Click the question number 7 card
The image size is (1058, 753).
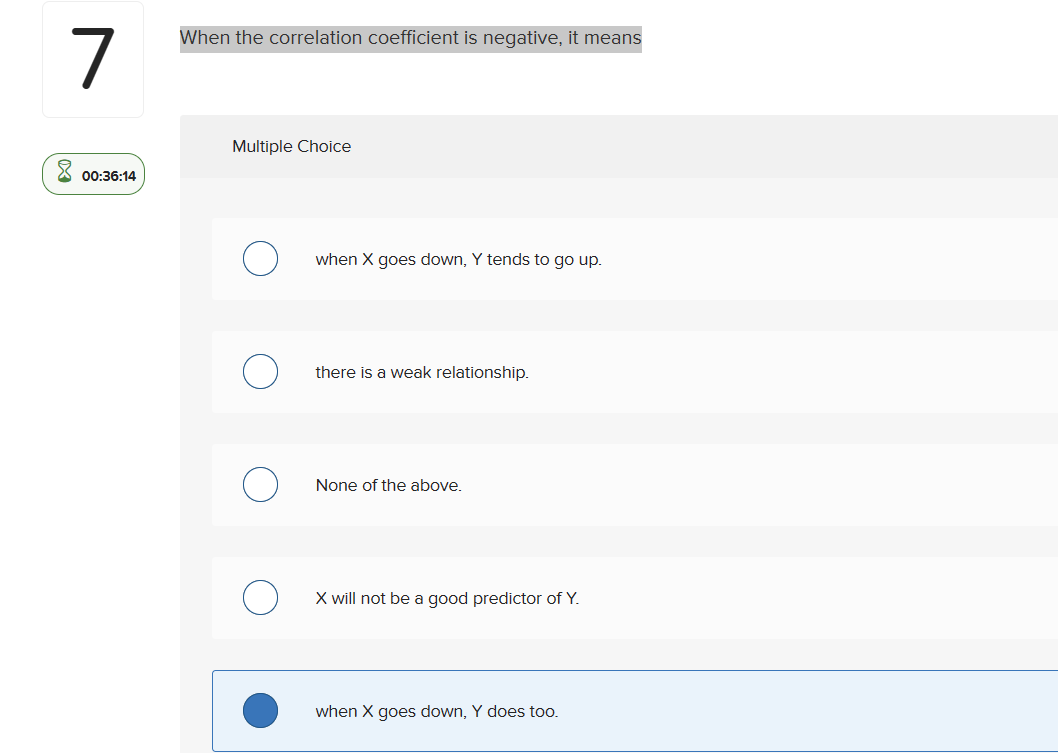click(93, 59)
